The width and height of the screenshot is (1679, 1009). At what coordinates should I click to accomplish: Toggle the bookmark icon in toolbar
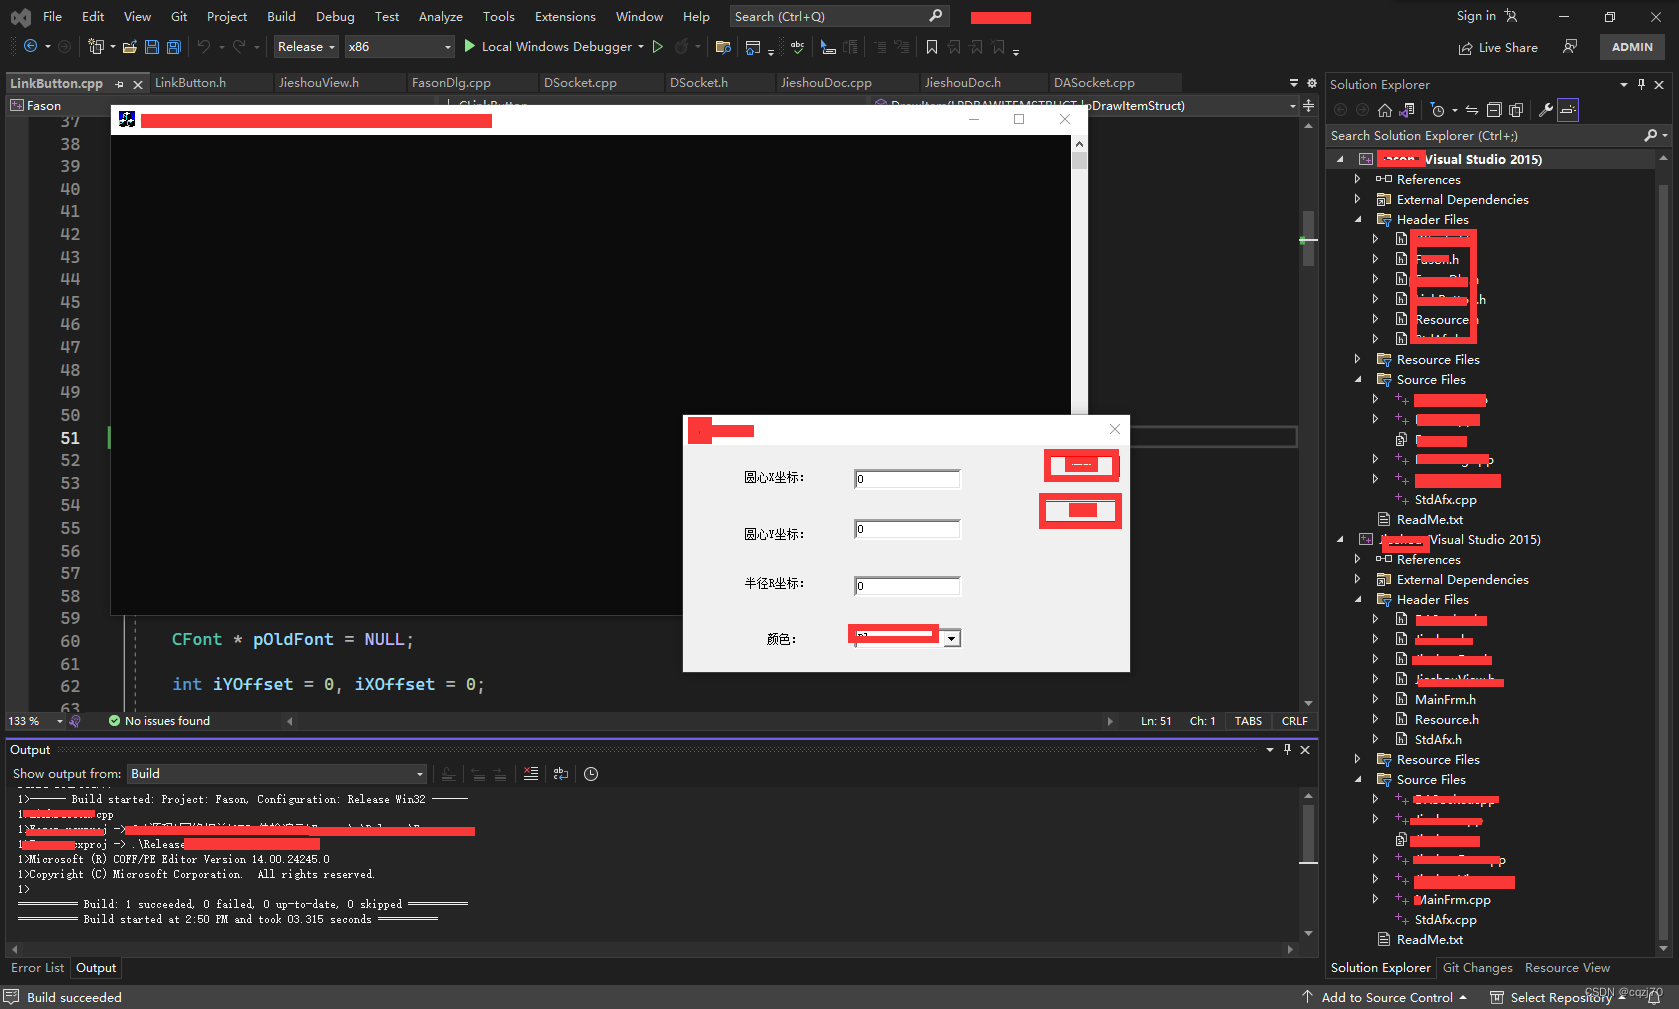click(932, 46)
